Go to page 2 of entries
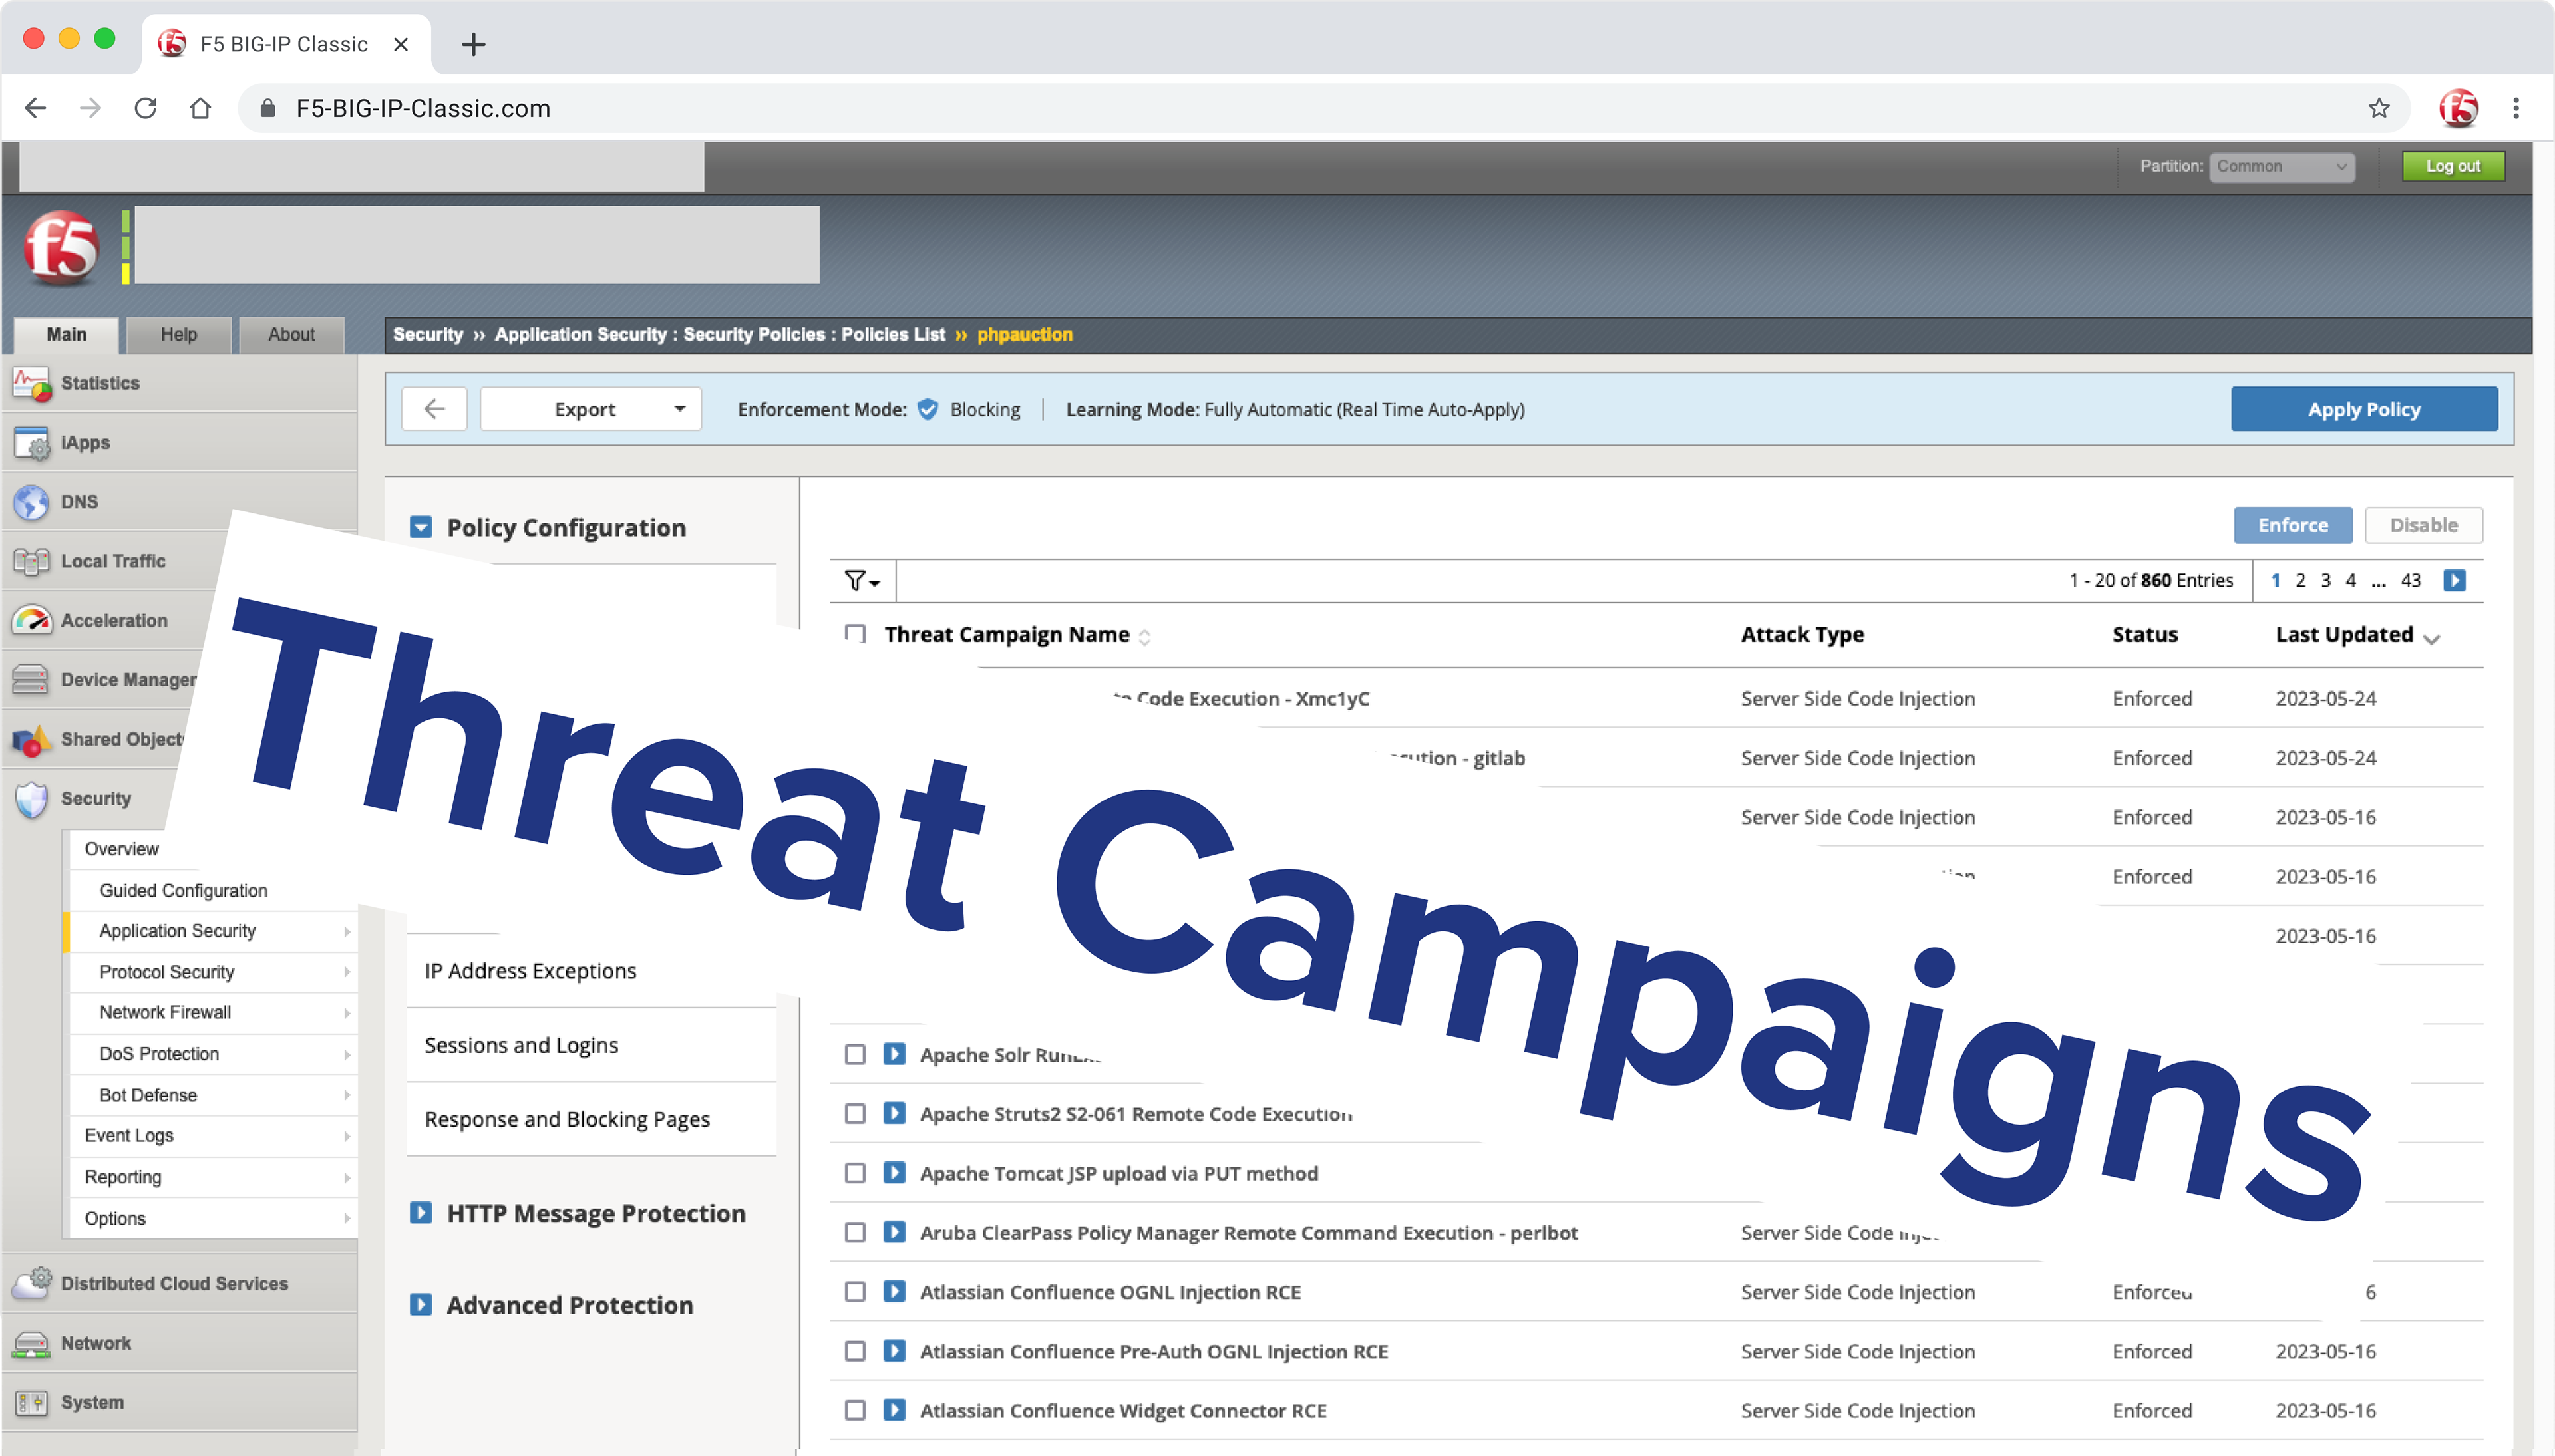 coord(2300,581)
